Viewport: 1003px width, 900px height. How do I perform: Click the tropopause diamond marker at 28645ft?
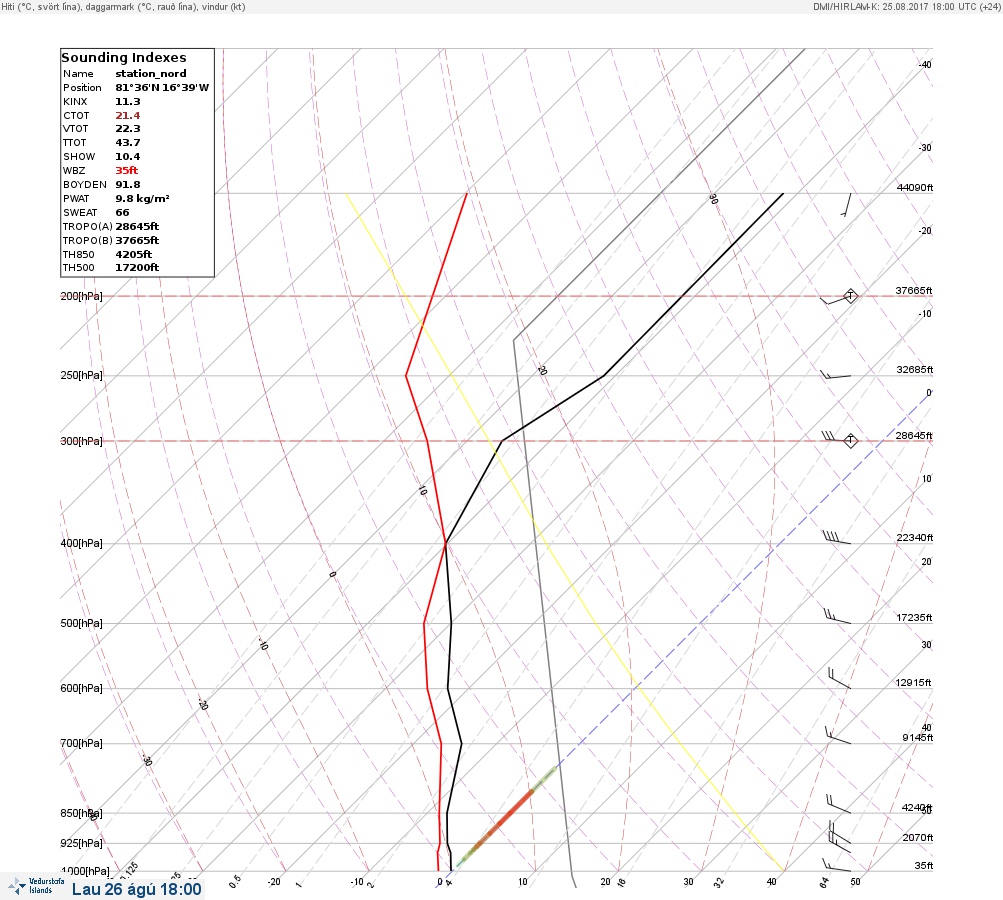click(x=850, y=440)
